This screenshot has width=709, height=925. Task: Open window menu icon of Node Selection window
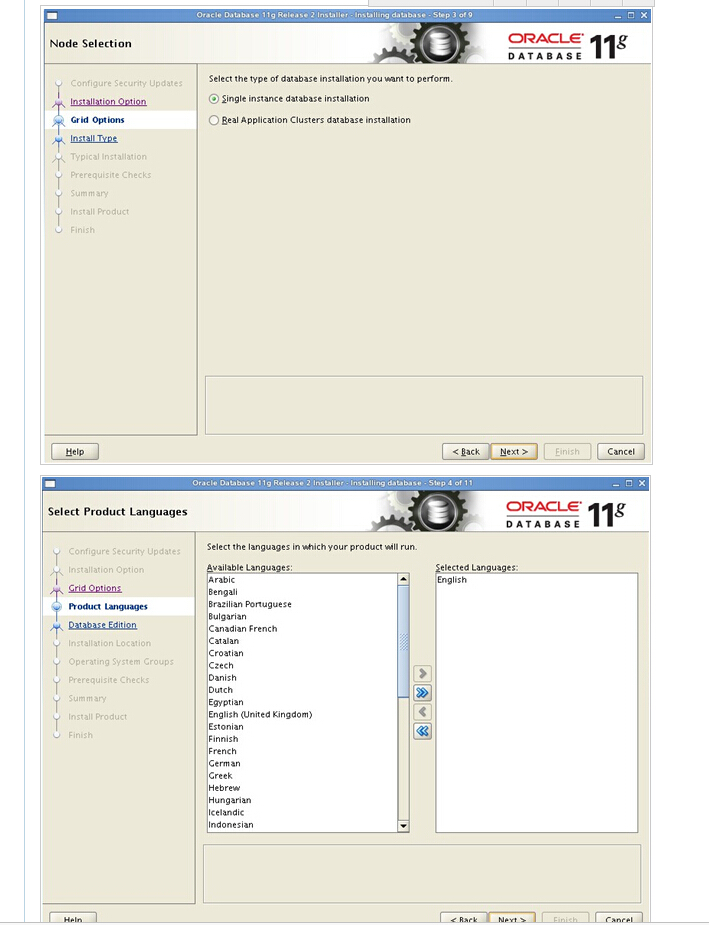point(52,16)
